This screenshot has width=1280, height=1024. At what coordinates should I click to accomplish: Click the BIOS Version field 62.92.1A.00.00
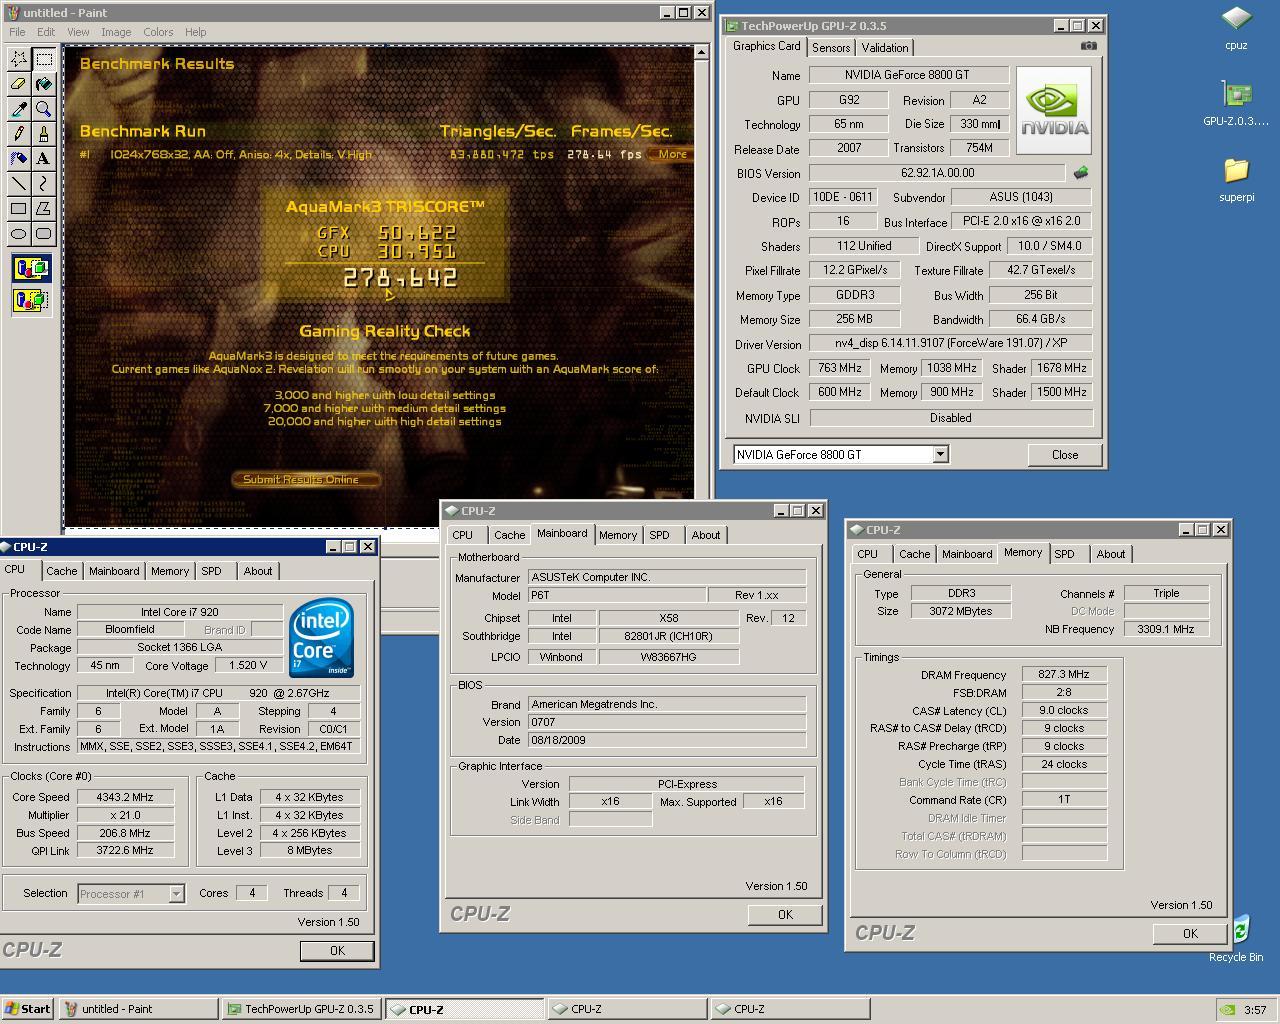(x=937, y=173)
